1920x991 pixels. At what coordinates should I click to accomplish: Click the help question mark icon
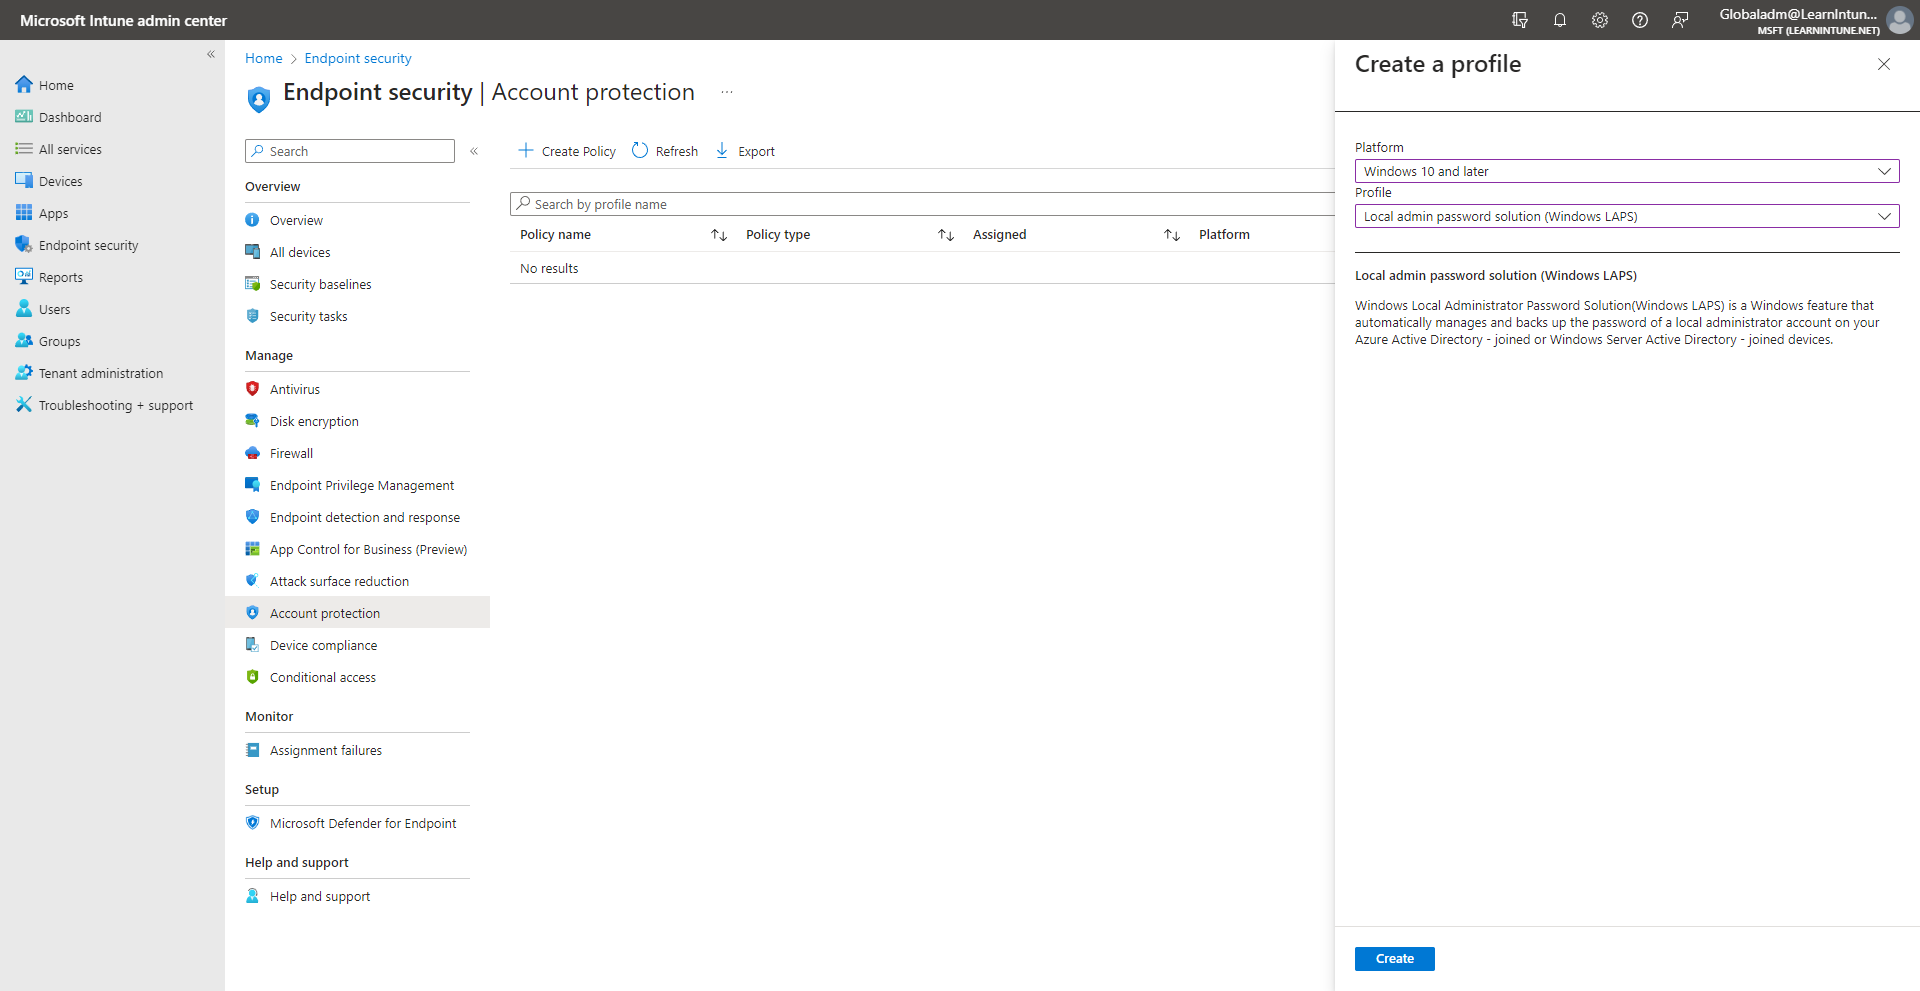[1640, 20]
